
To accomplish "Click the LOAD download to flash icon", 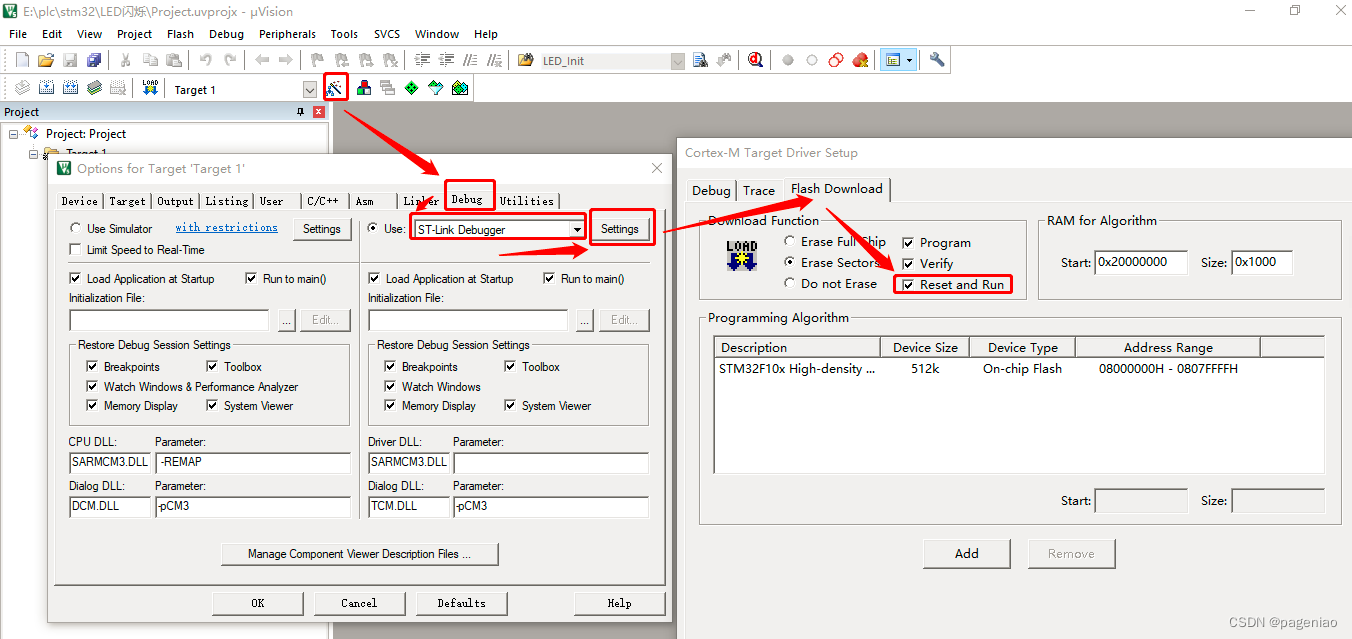I will point(150,88).
